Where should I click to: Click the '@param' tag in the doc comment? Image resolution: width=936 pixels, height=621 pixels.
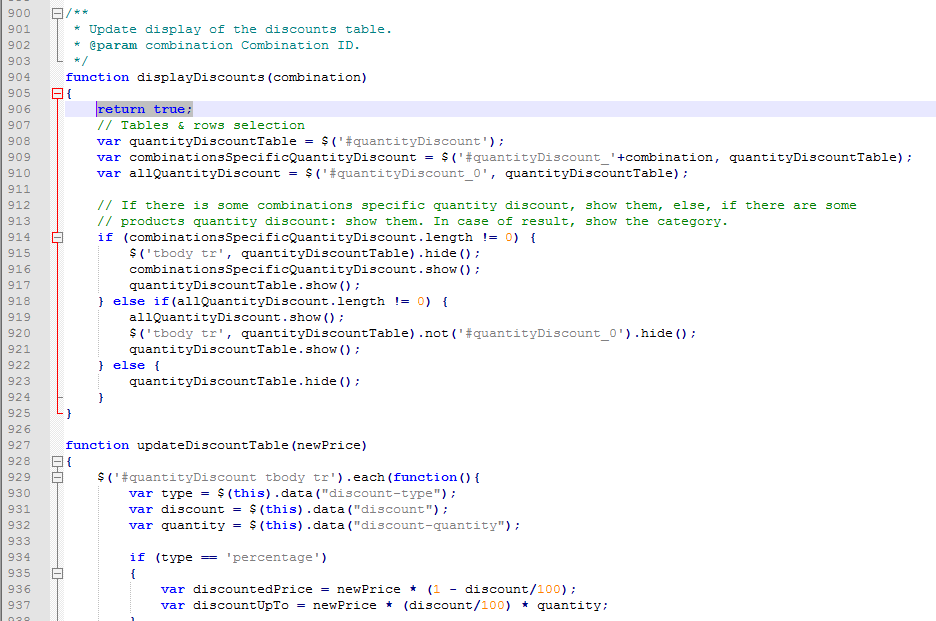coord(113,45)
